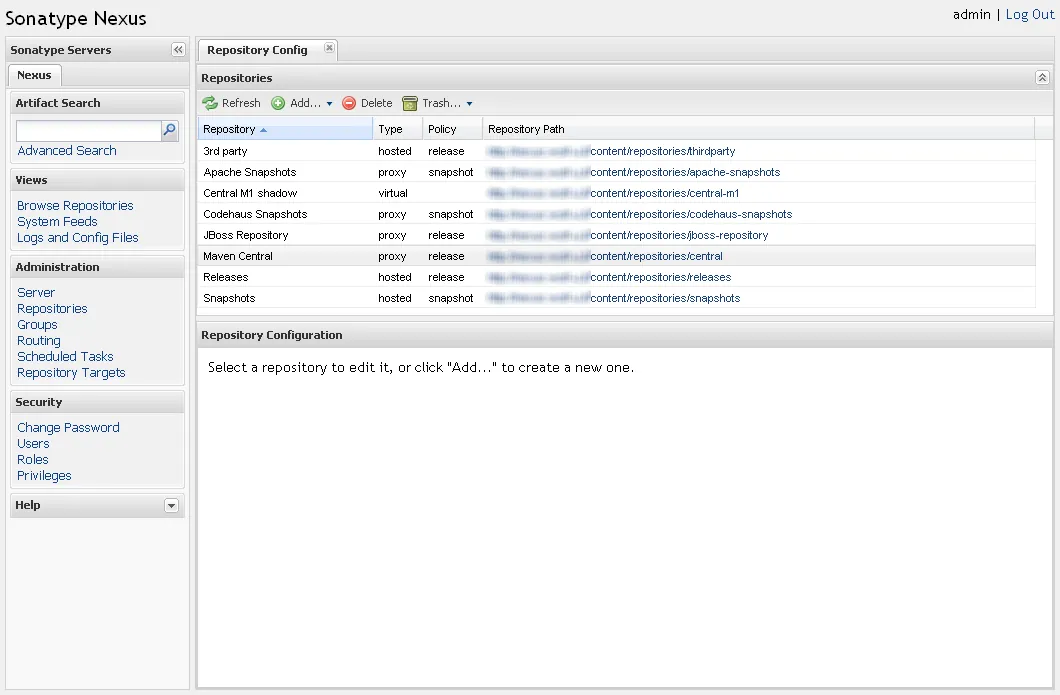
Task: Select the Nexus tab
Action: [34, 75]
